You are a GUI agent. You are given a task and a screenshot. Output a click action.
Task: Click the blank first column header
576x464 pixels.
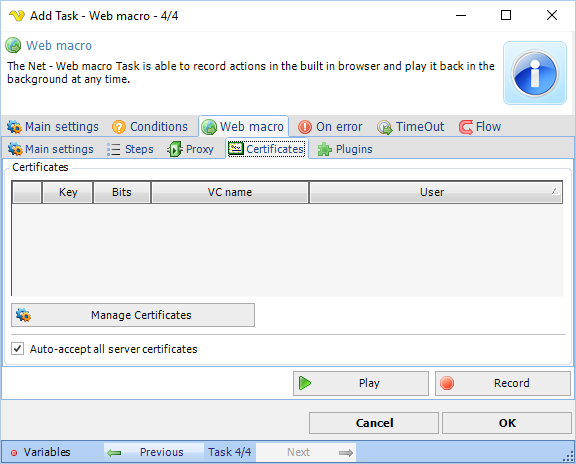27,192
